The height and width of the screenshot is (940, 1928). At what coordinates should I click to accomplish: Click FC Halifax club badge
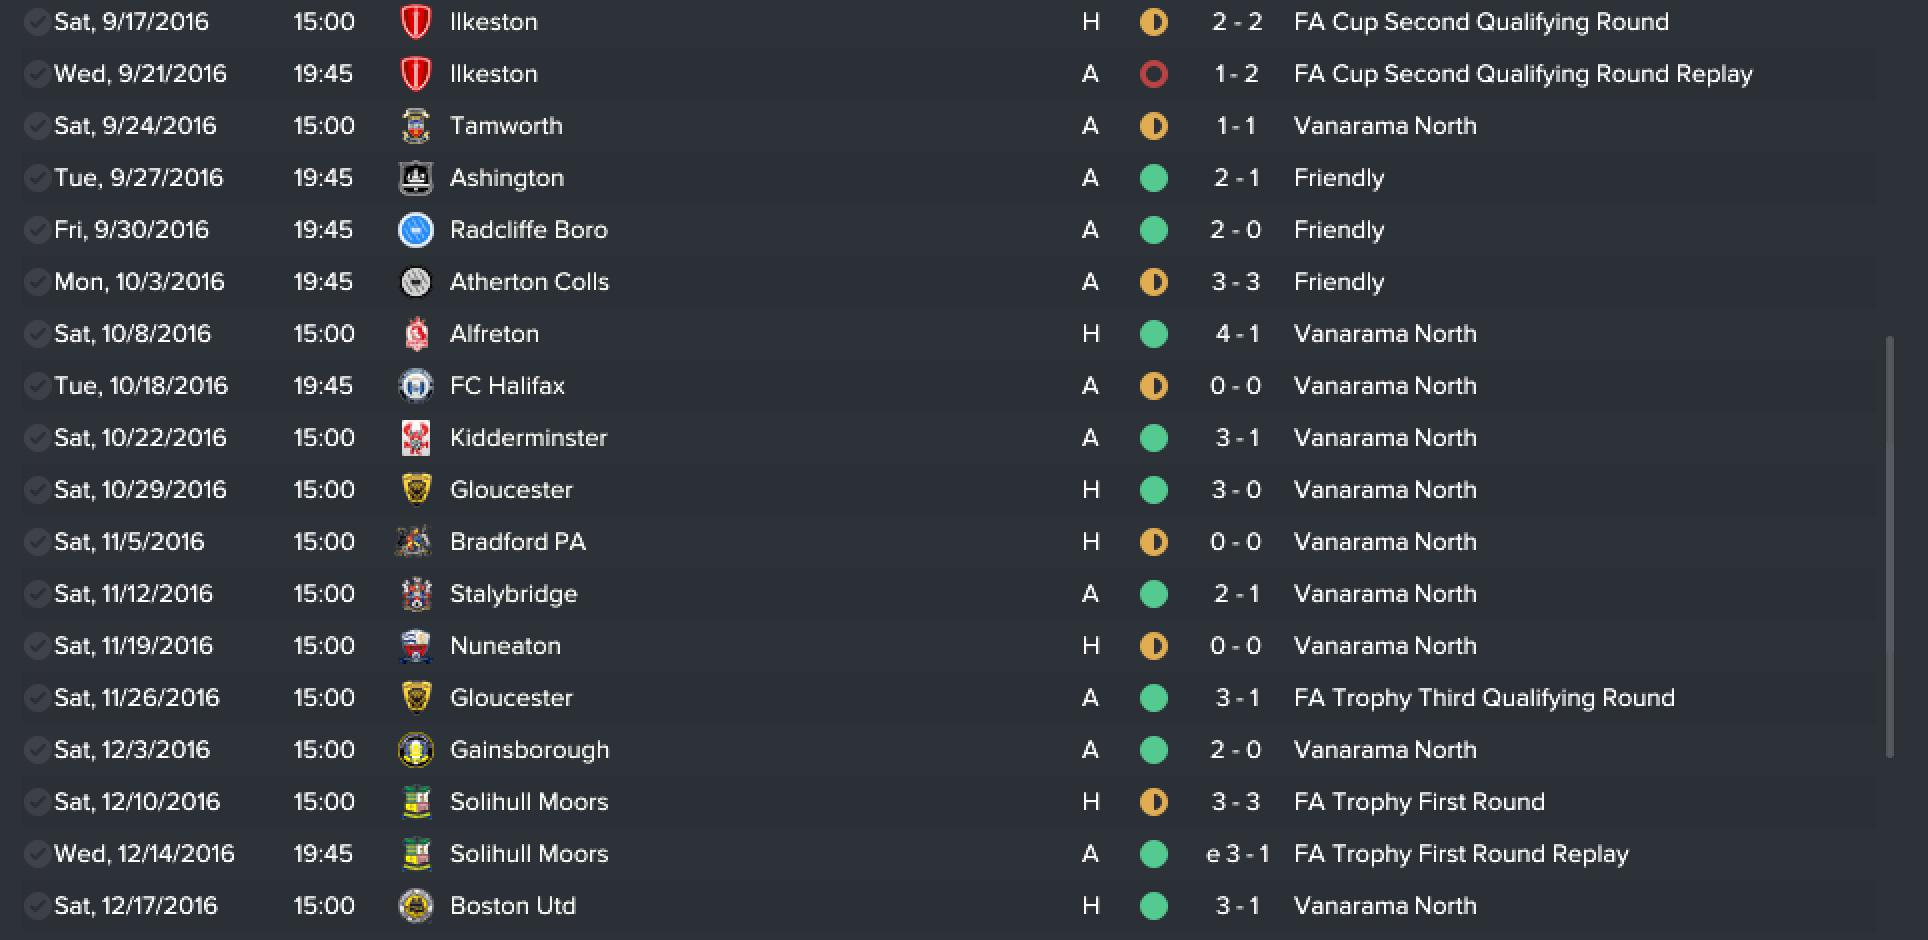pos(415,386)
